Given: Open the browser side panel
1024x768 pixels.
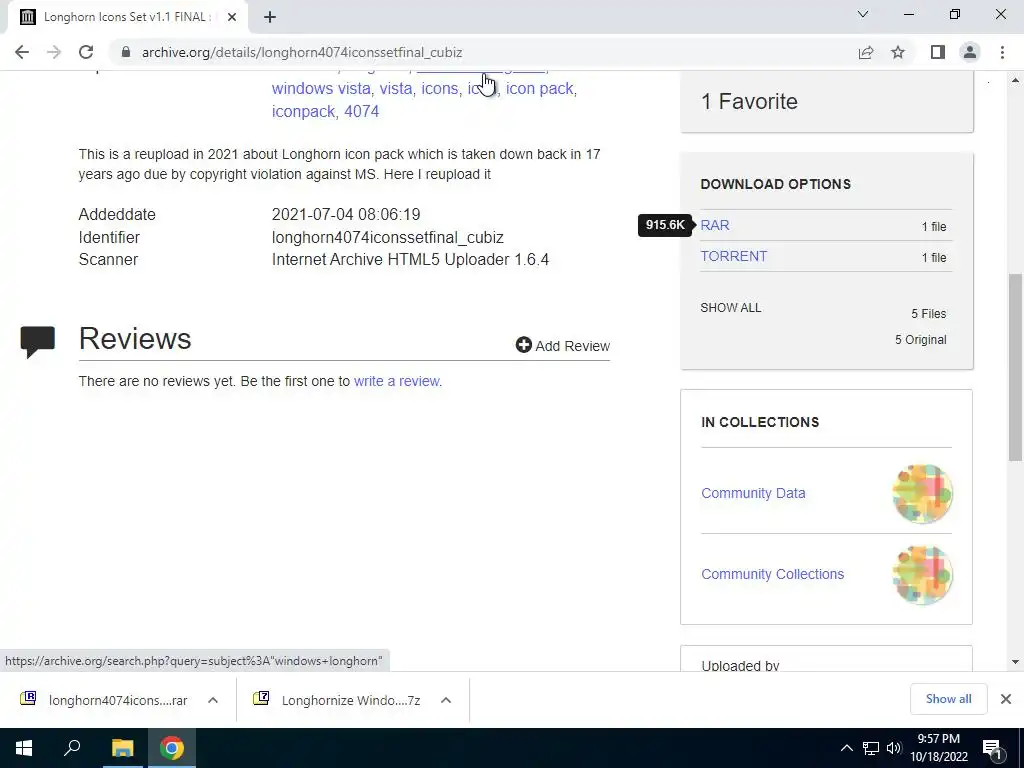Looking at the screenshot, I should coord(938,52).
